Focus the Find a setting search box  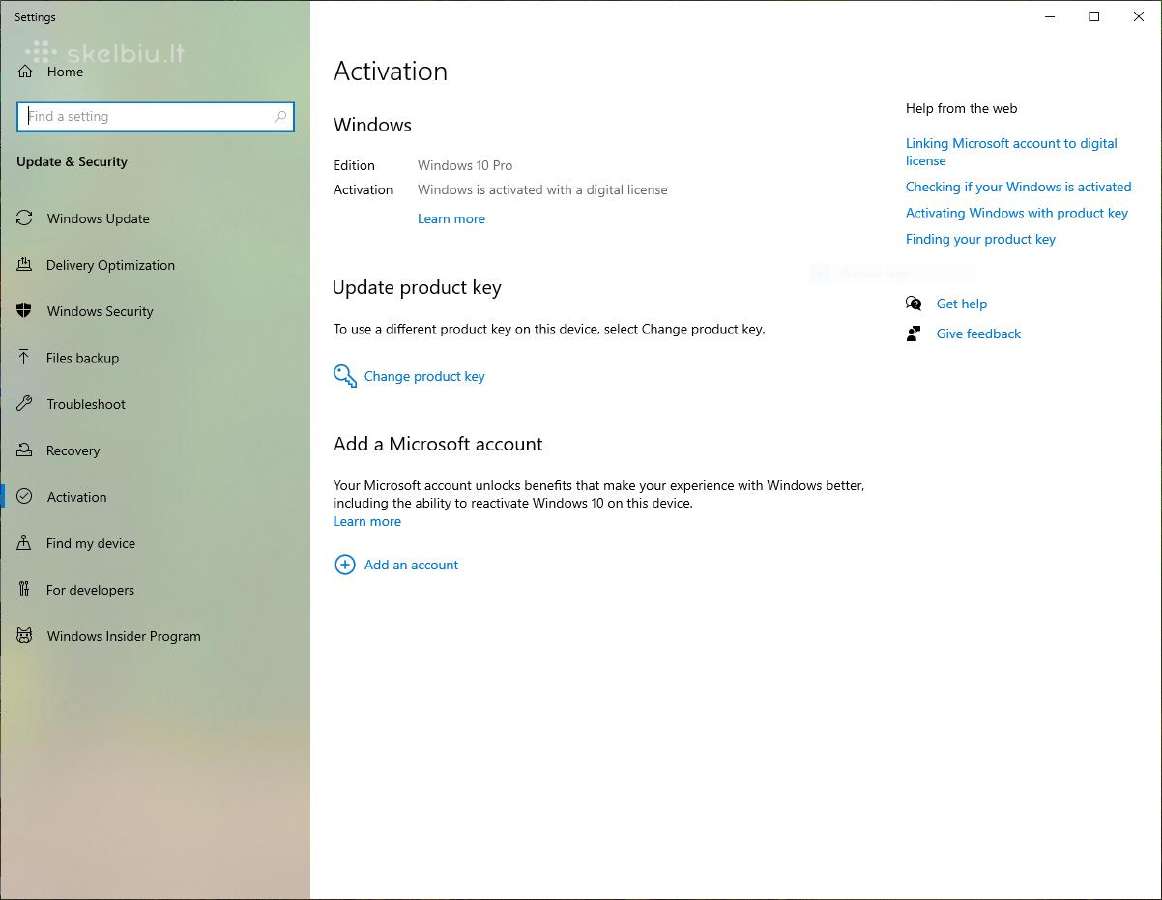156,116
